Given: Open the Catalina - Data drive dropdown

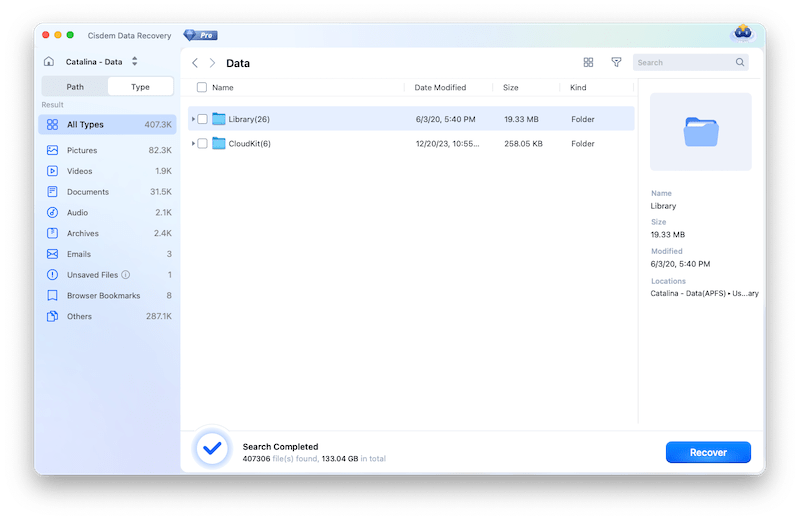Looking at the screenshot, I should click(x=134, y=62).
